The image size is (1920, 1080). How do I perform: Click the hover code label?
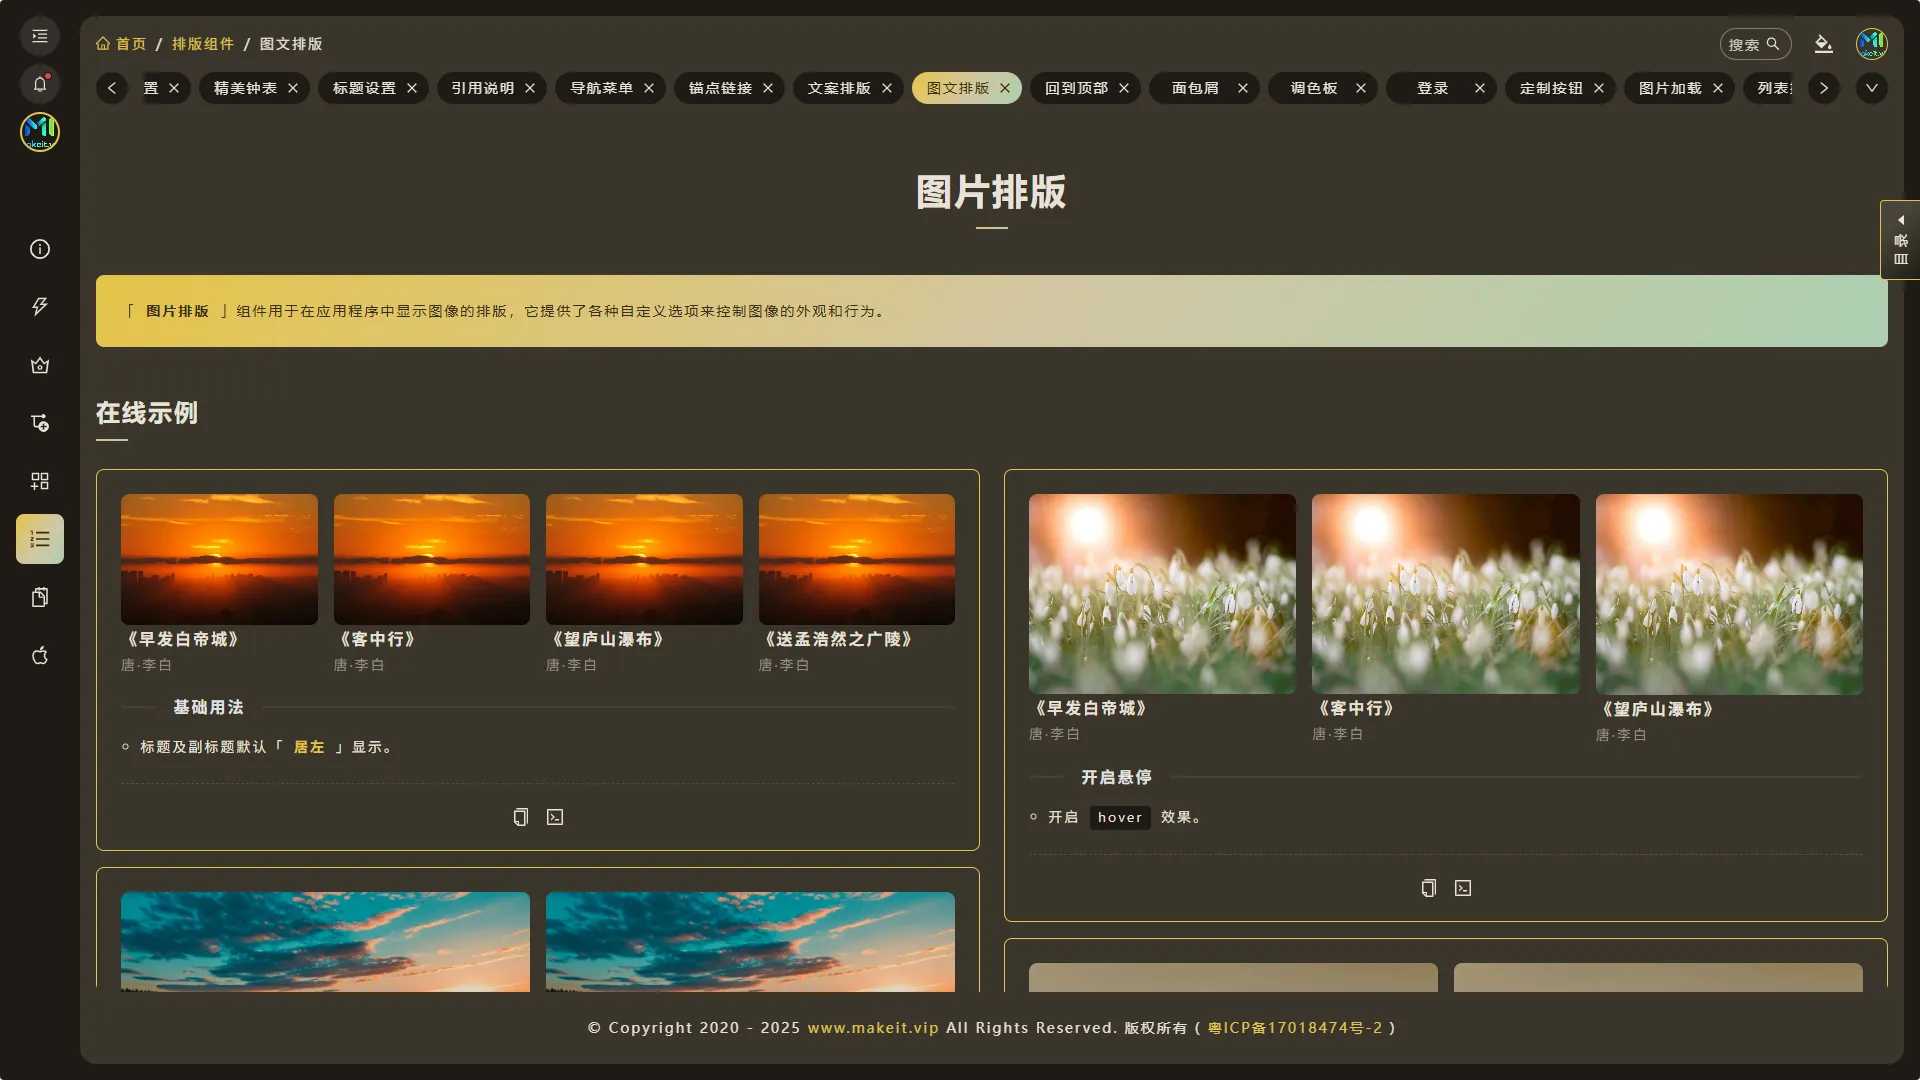point(1120,817)
